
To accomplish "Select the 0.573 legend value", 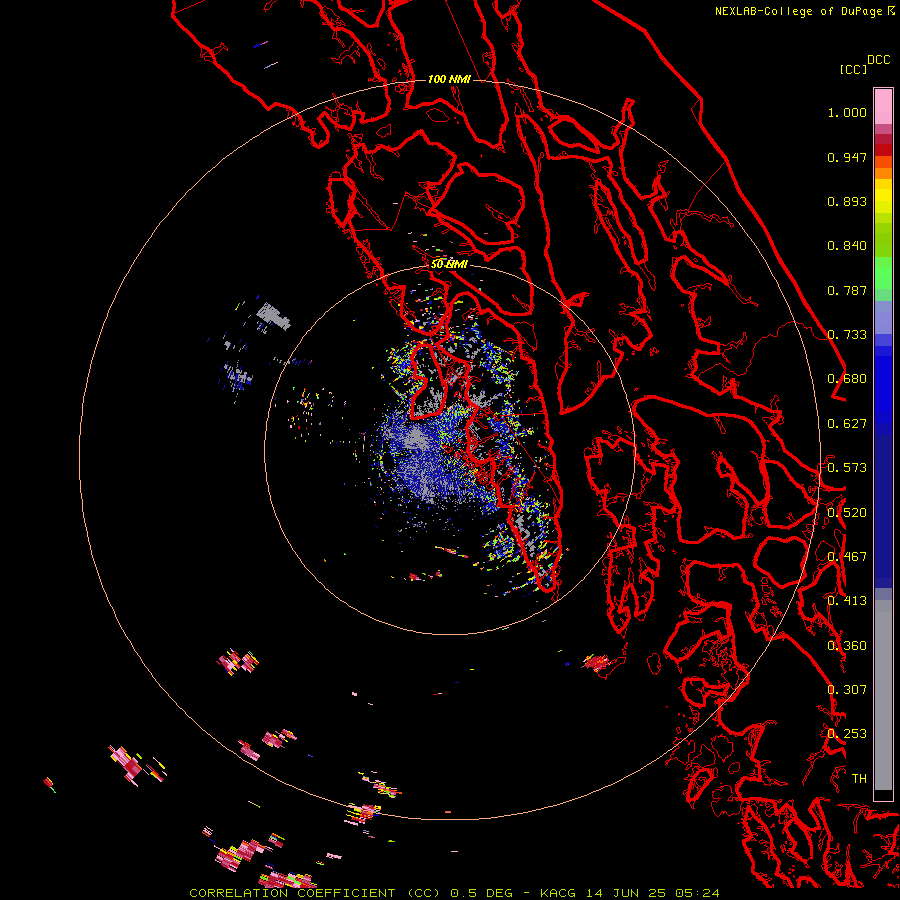I will point(847,468).
